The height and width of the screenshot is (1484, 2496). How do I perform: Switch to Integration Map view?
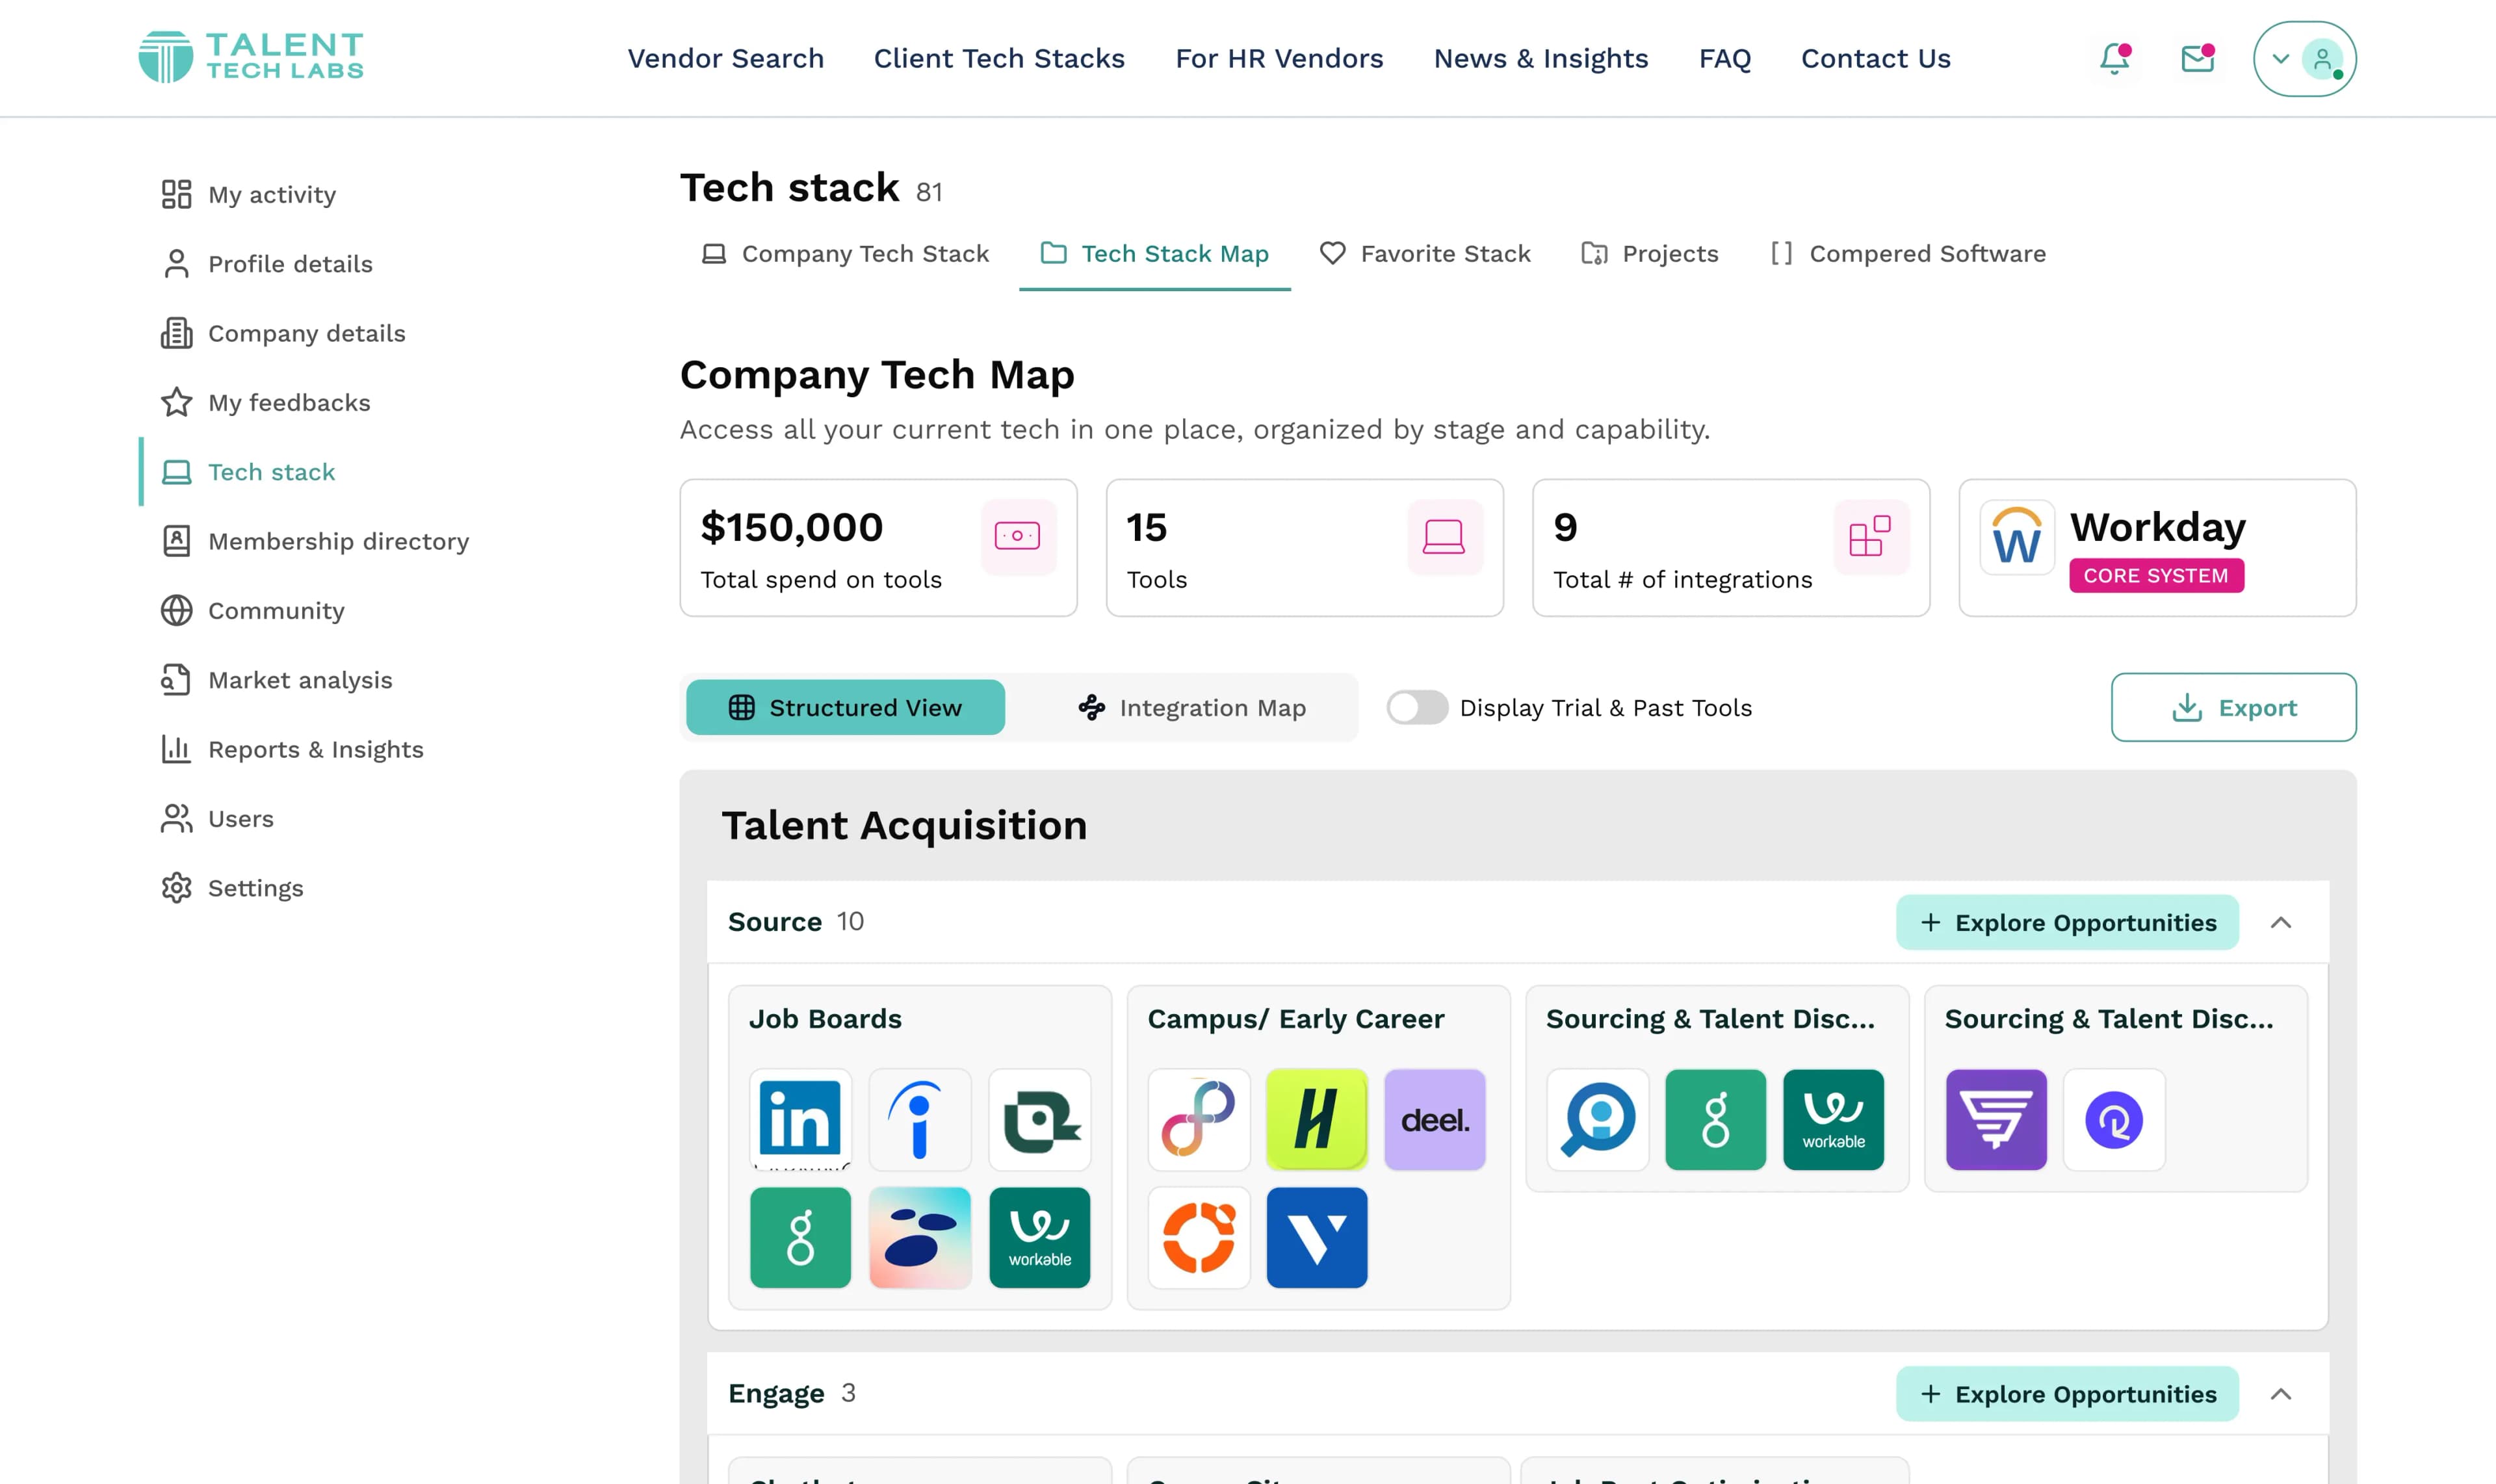1192,708
